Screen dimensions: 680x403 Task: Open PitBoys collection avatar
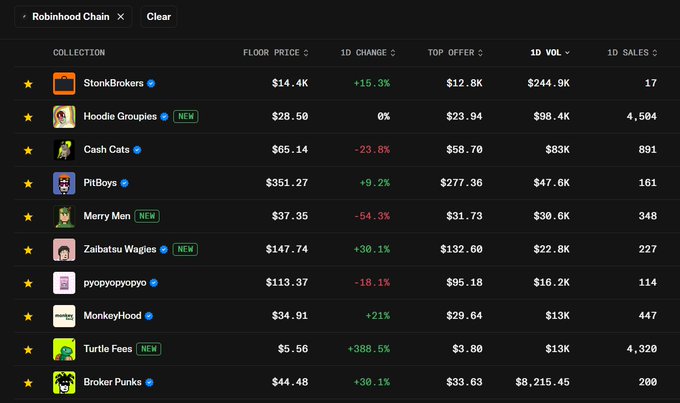(64, 183)
